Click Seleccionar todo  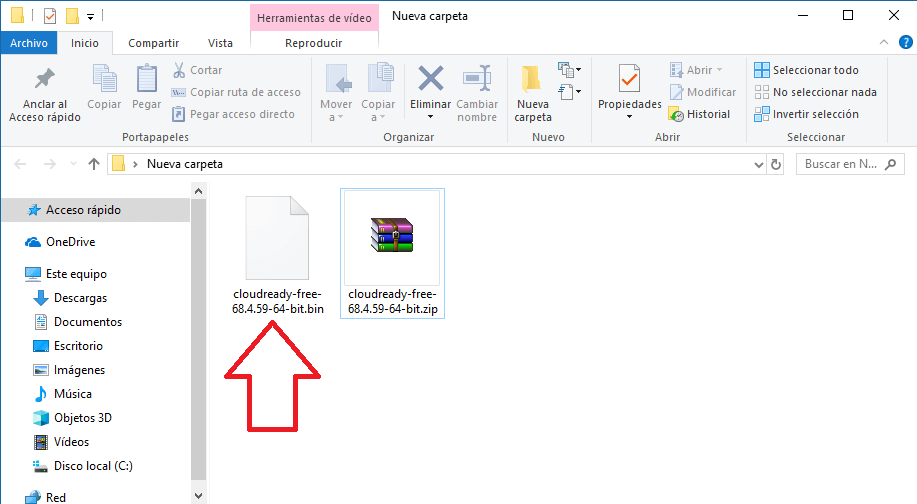coord(806,70)
